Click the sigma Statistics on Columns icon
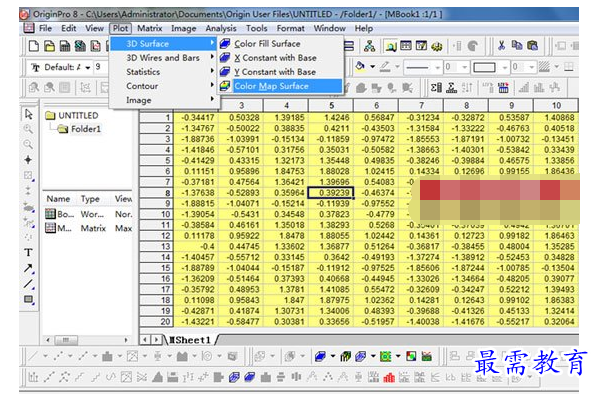The height and width of the screenshot is (394, 596). pos(436,88)
